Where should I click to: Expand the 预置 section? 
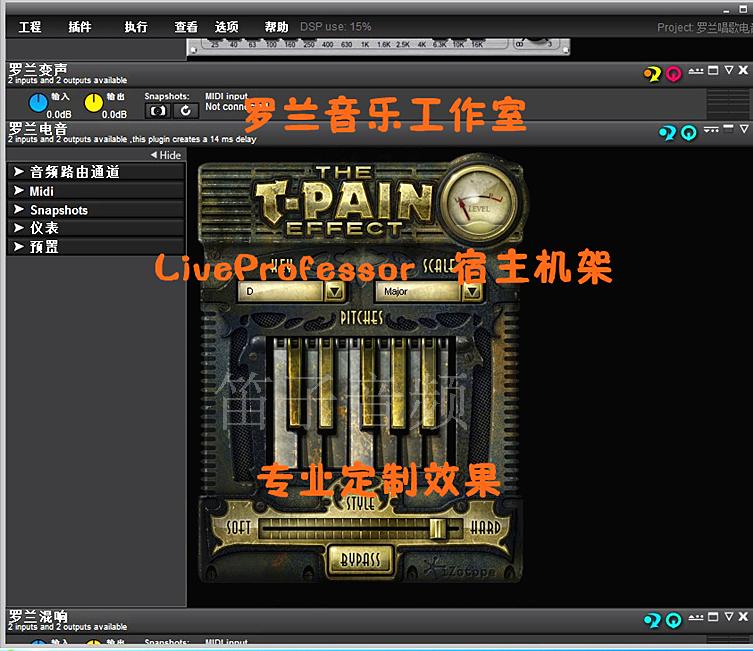(96, 247)
